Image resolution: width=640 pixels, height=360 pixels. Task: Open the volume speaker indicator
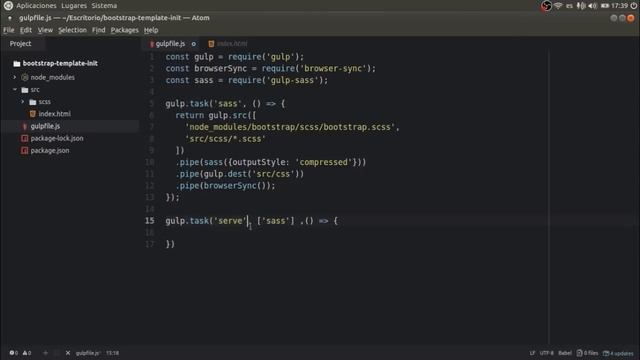(x=593, y=6)
